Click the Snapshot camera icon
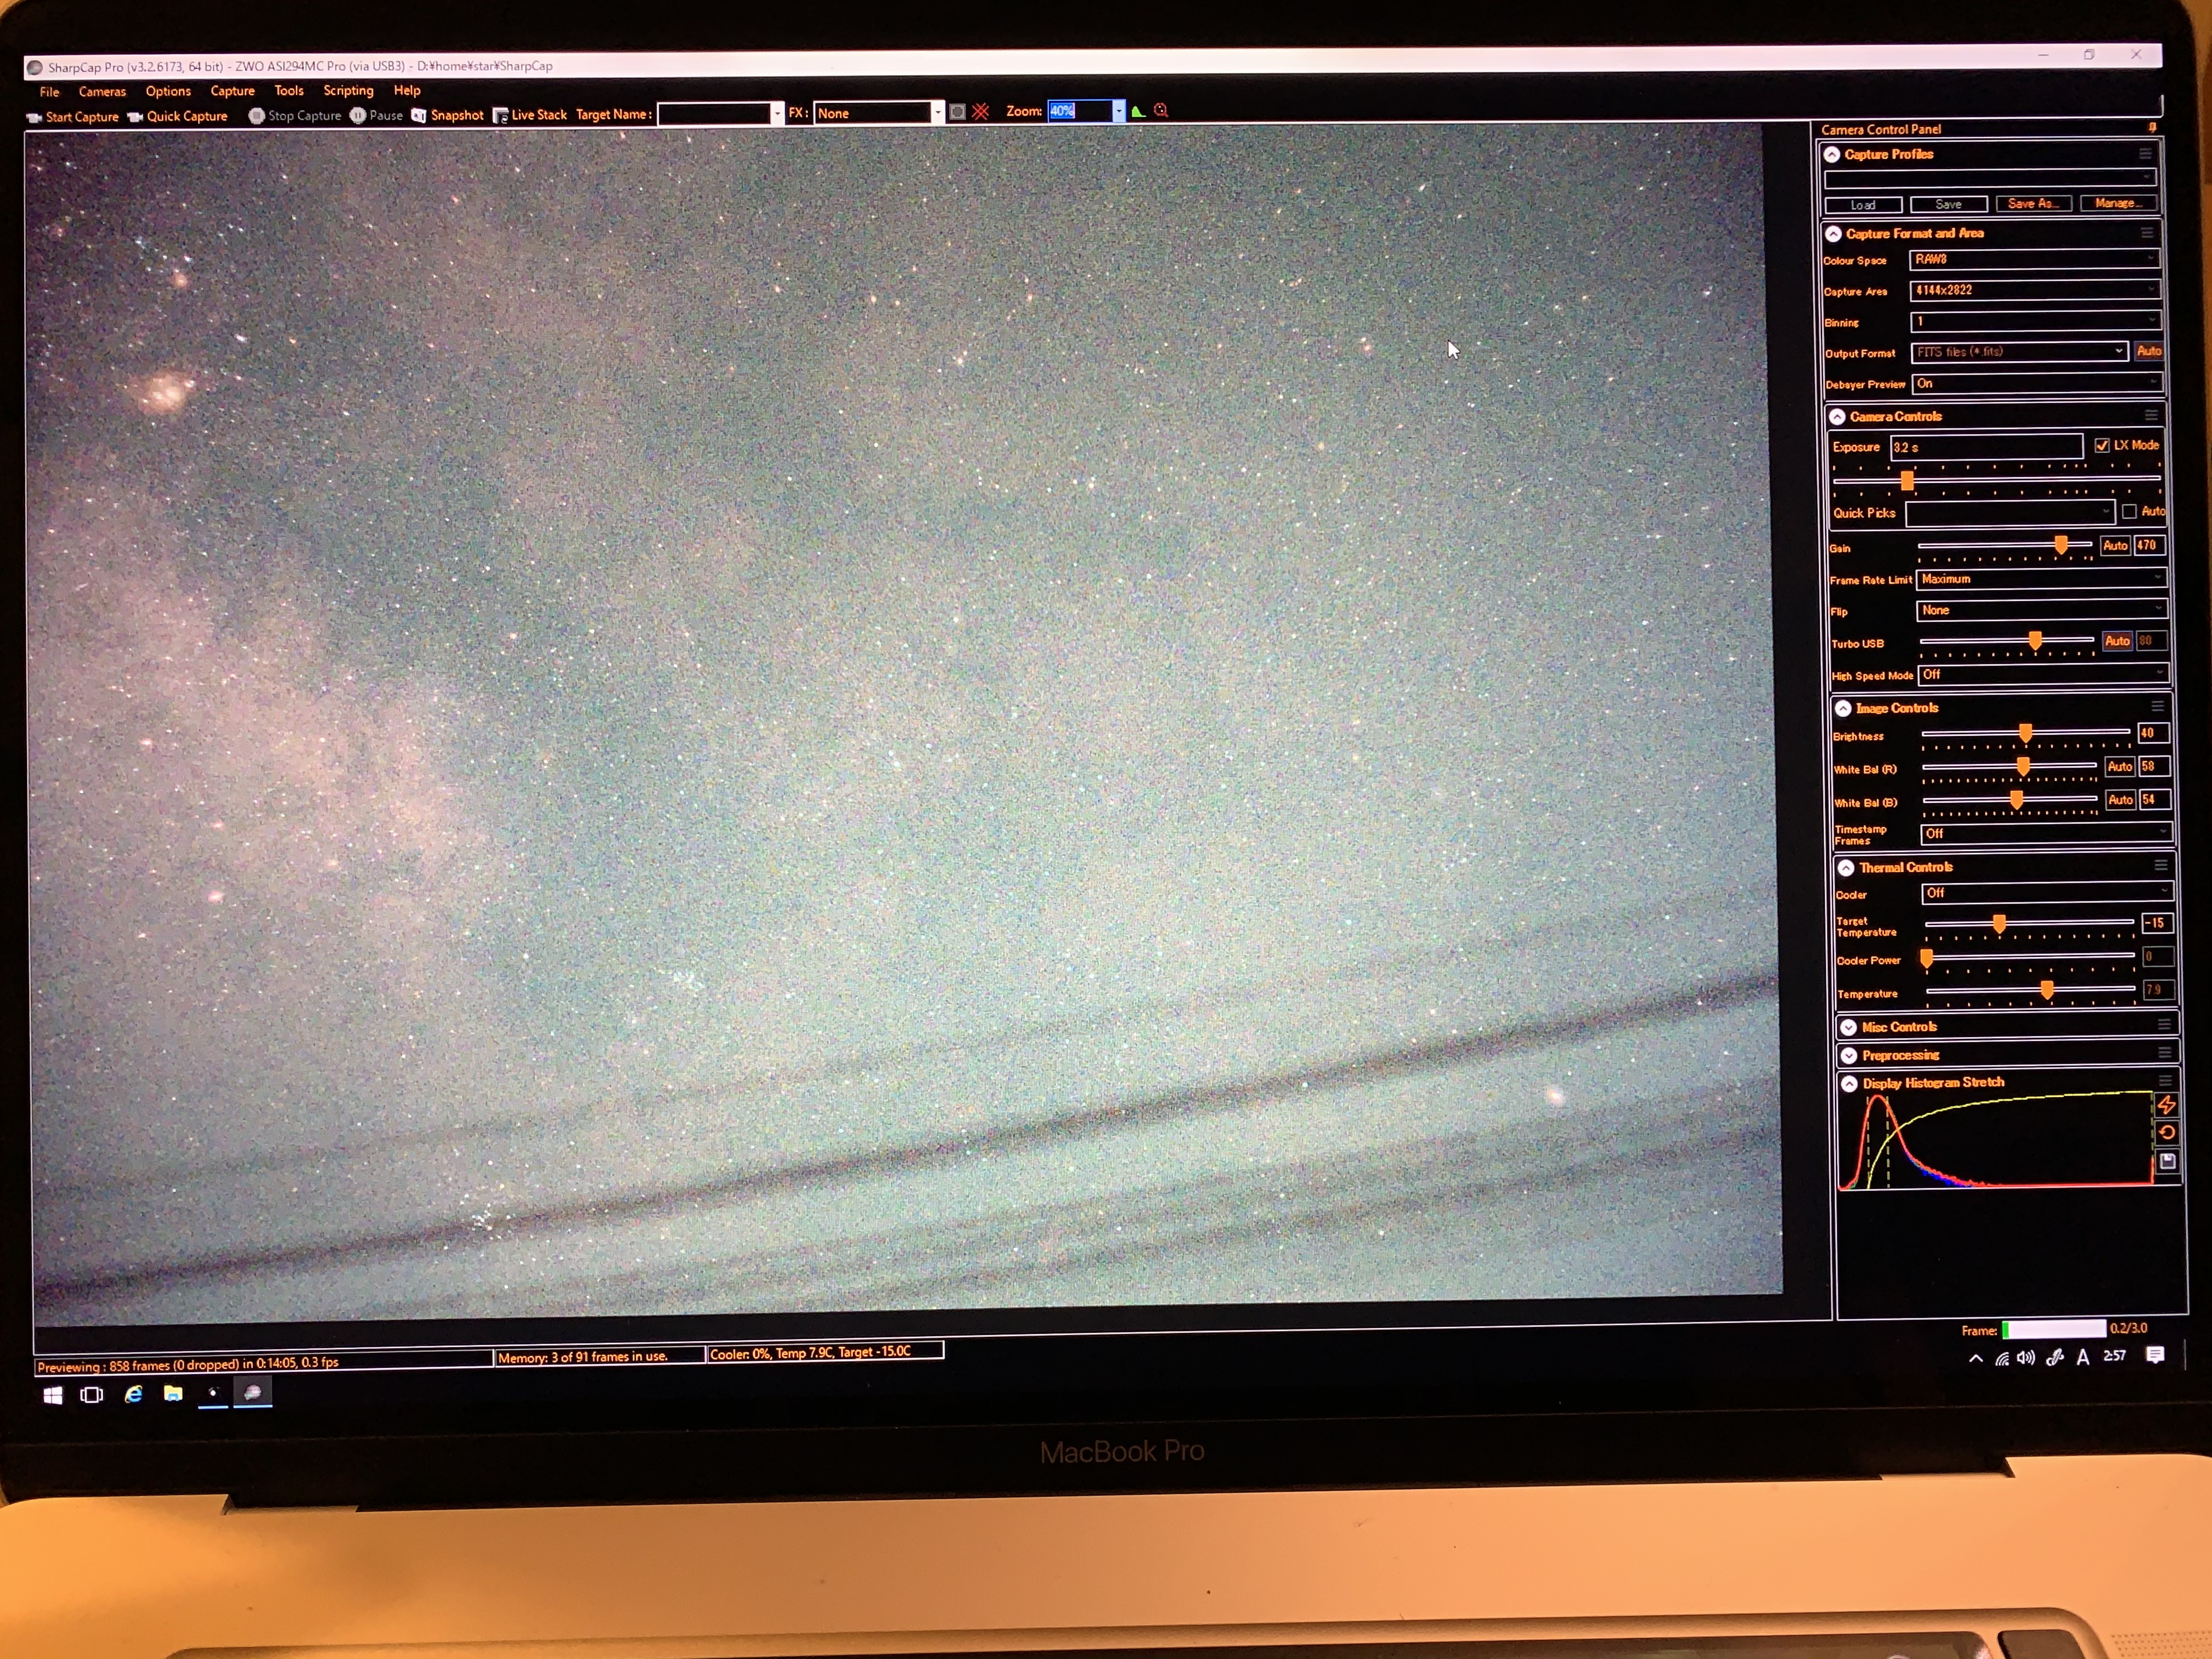This screenshot has width=2212, height=1659. (419, 116)
